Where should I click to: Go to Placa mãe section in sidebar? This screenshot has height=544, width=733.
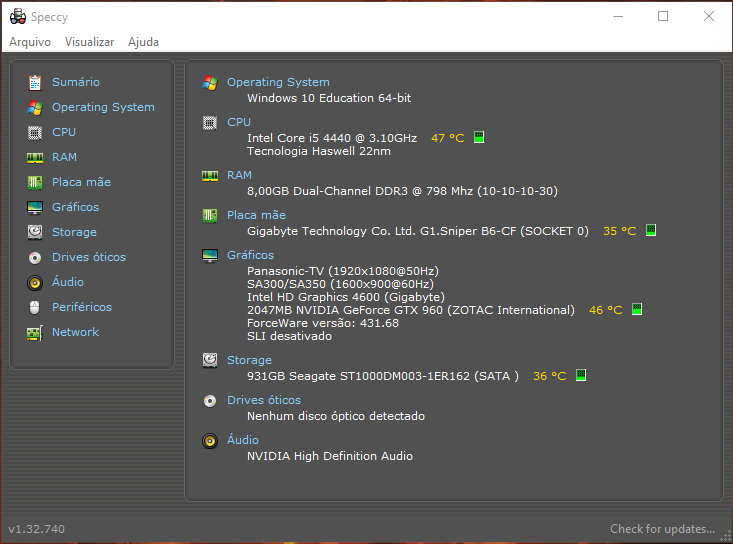pos(81,182)
